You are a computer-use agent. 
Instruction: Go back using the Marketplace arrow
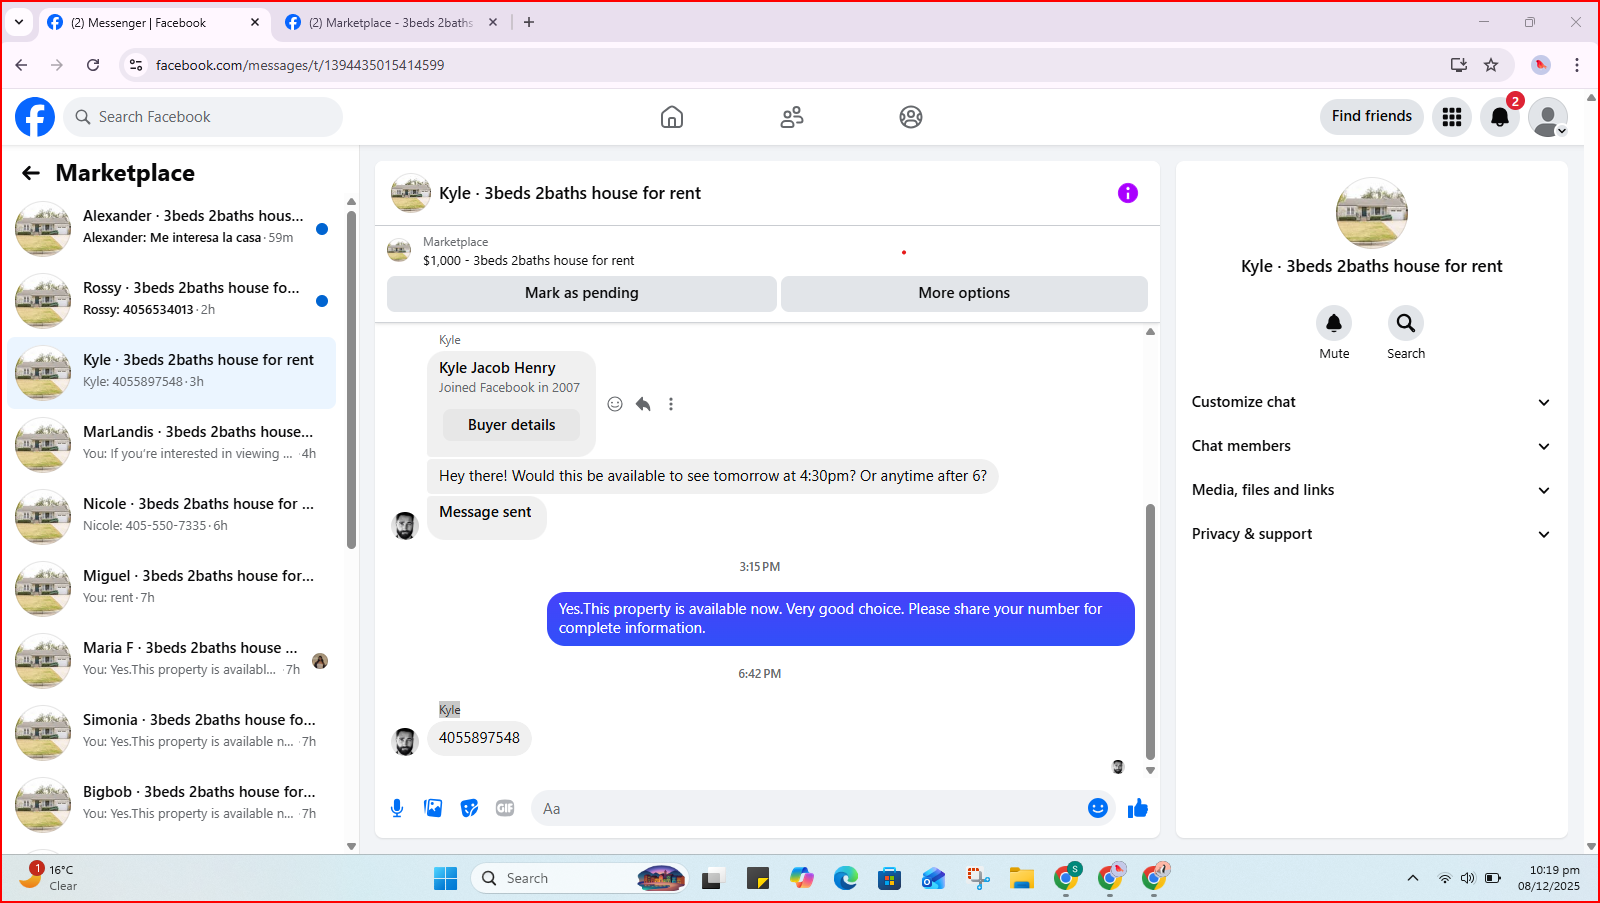[31, 173]
